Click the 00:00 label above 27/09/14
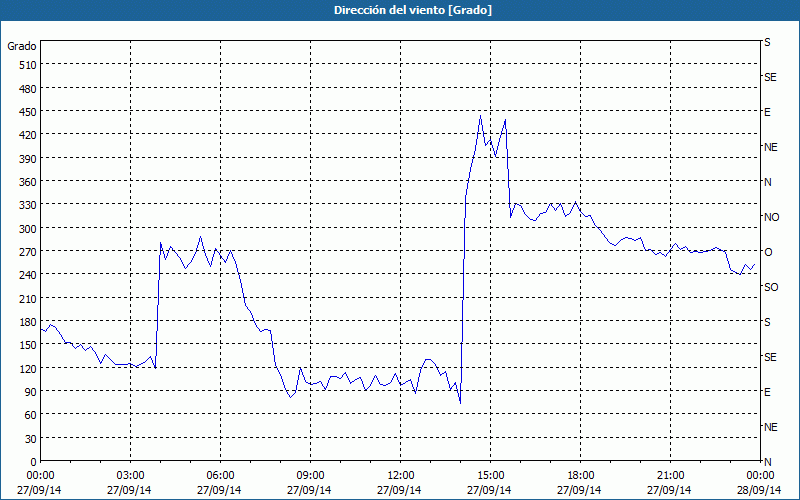The image size is (800, 500). (40, 475)
